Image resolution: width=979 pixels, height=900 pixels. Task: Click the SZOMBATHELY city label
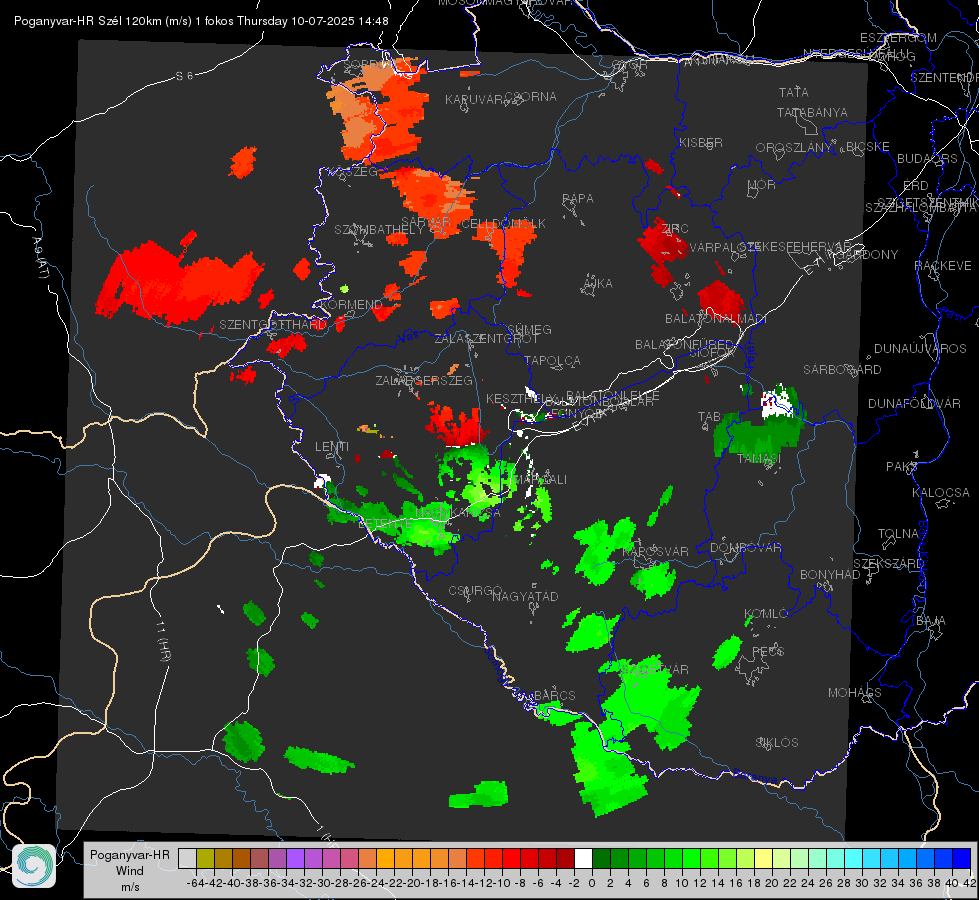pyautogui.click(x=379, y=230)
